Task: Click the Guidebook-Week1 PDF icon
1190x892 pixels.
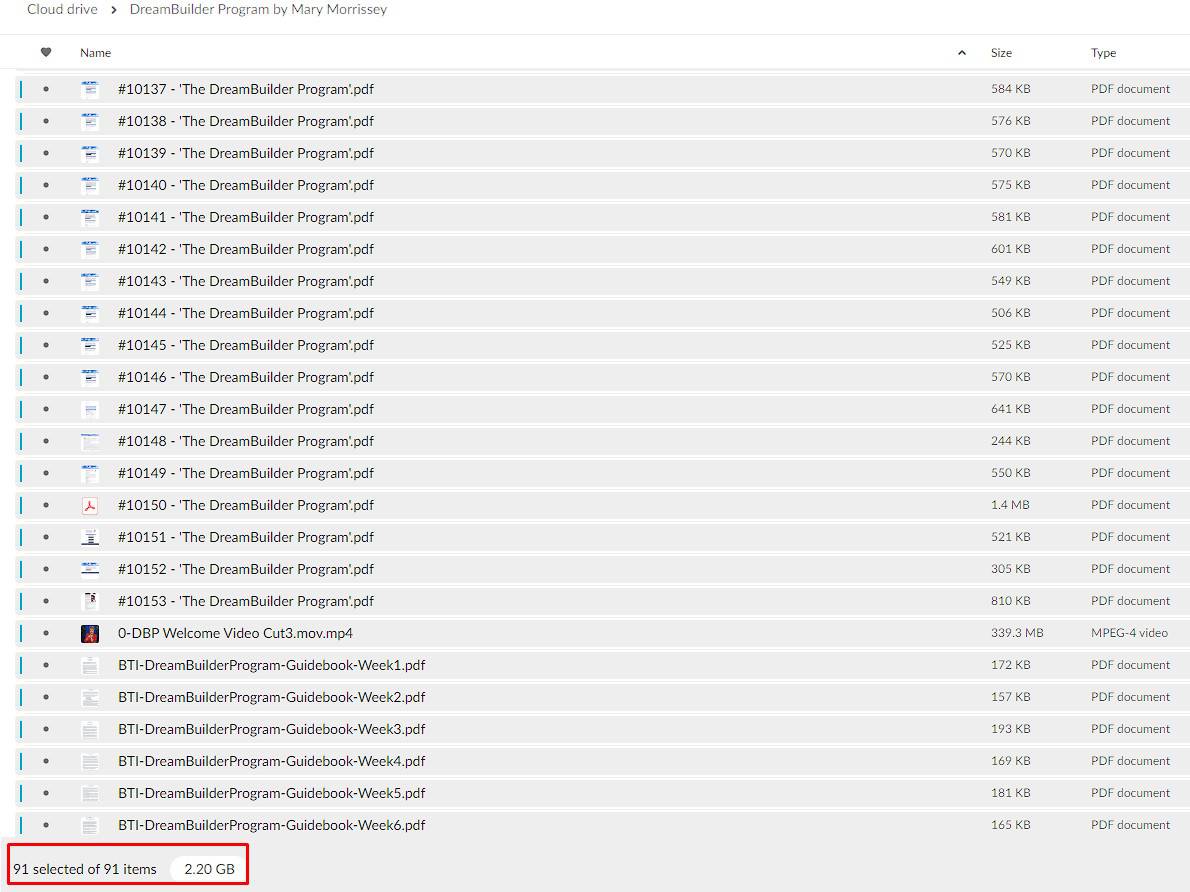Action: click(x=90, y=665)
